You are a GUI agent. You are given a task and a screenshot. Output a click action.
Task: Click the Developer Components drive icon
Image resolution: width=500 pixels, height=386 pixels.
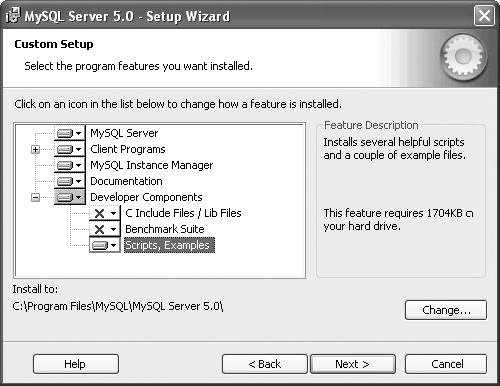point(65,197)
